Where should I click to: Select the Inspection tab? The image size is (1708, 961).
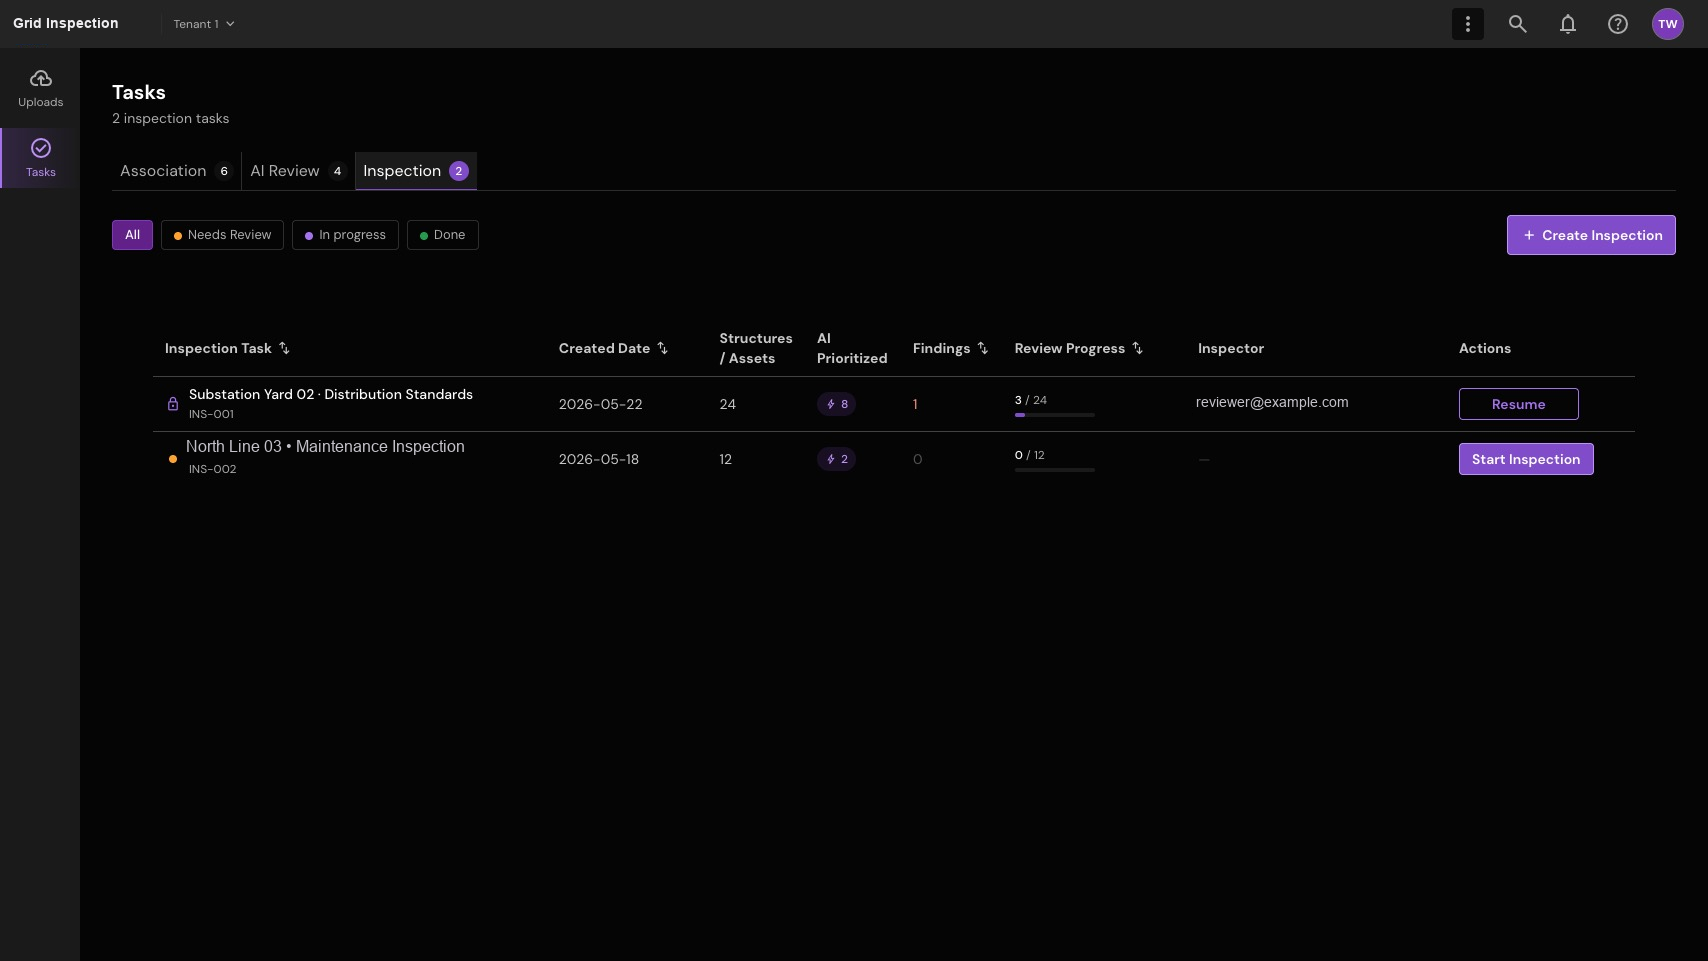click(x=416, y=171)
